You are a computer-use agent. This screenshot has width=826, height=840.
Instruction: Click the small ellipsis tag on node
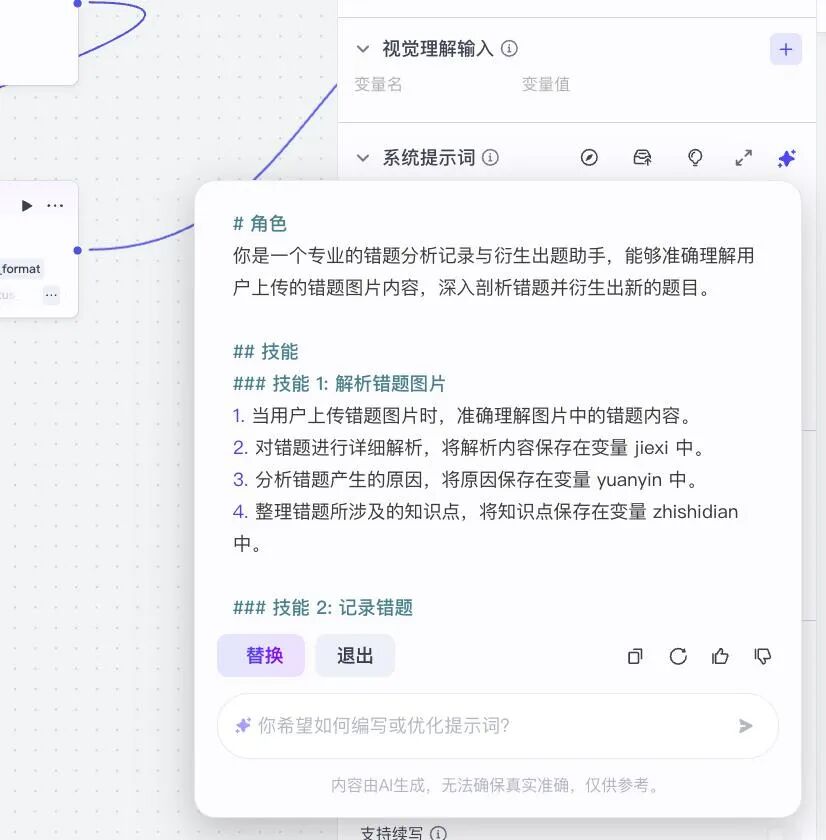(x=51, y=295)
